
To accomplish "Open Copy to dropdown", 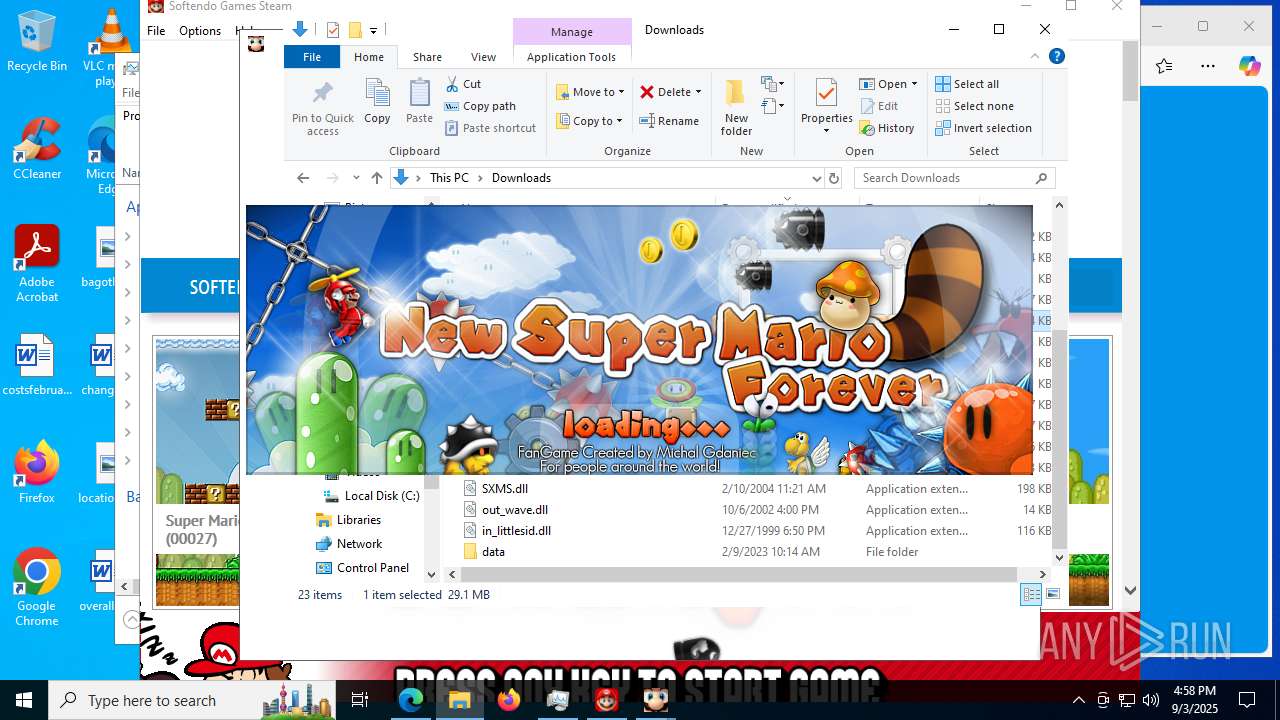I will (x=590, y=121).
